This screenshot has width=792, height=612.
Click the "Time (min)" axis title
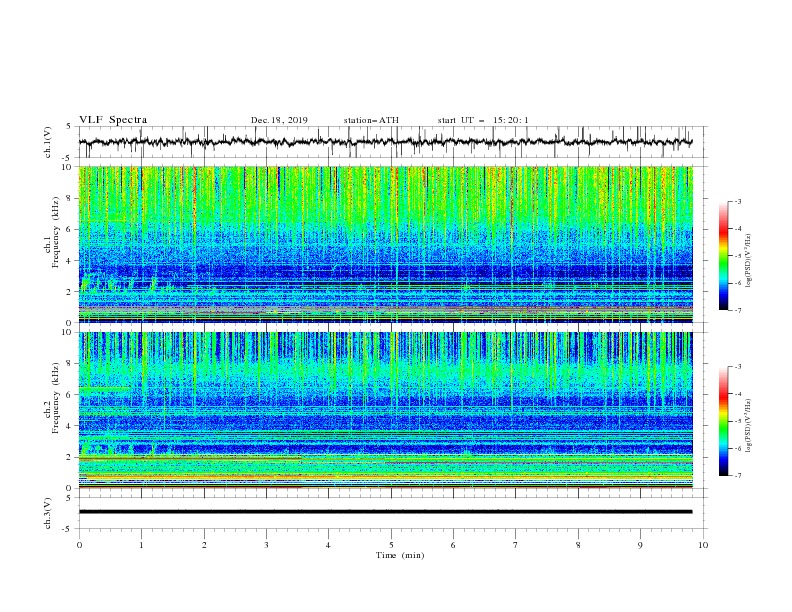pos(400,555)
